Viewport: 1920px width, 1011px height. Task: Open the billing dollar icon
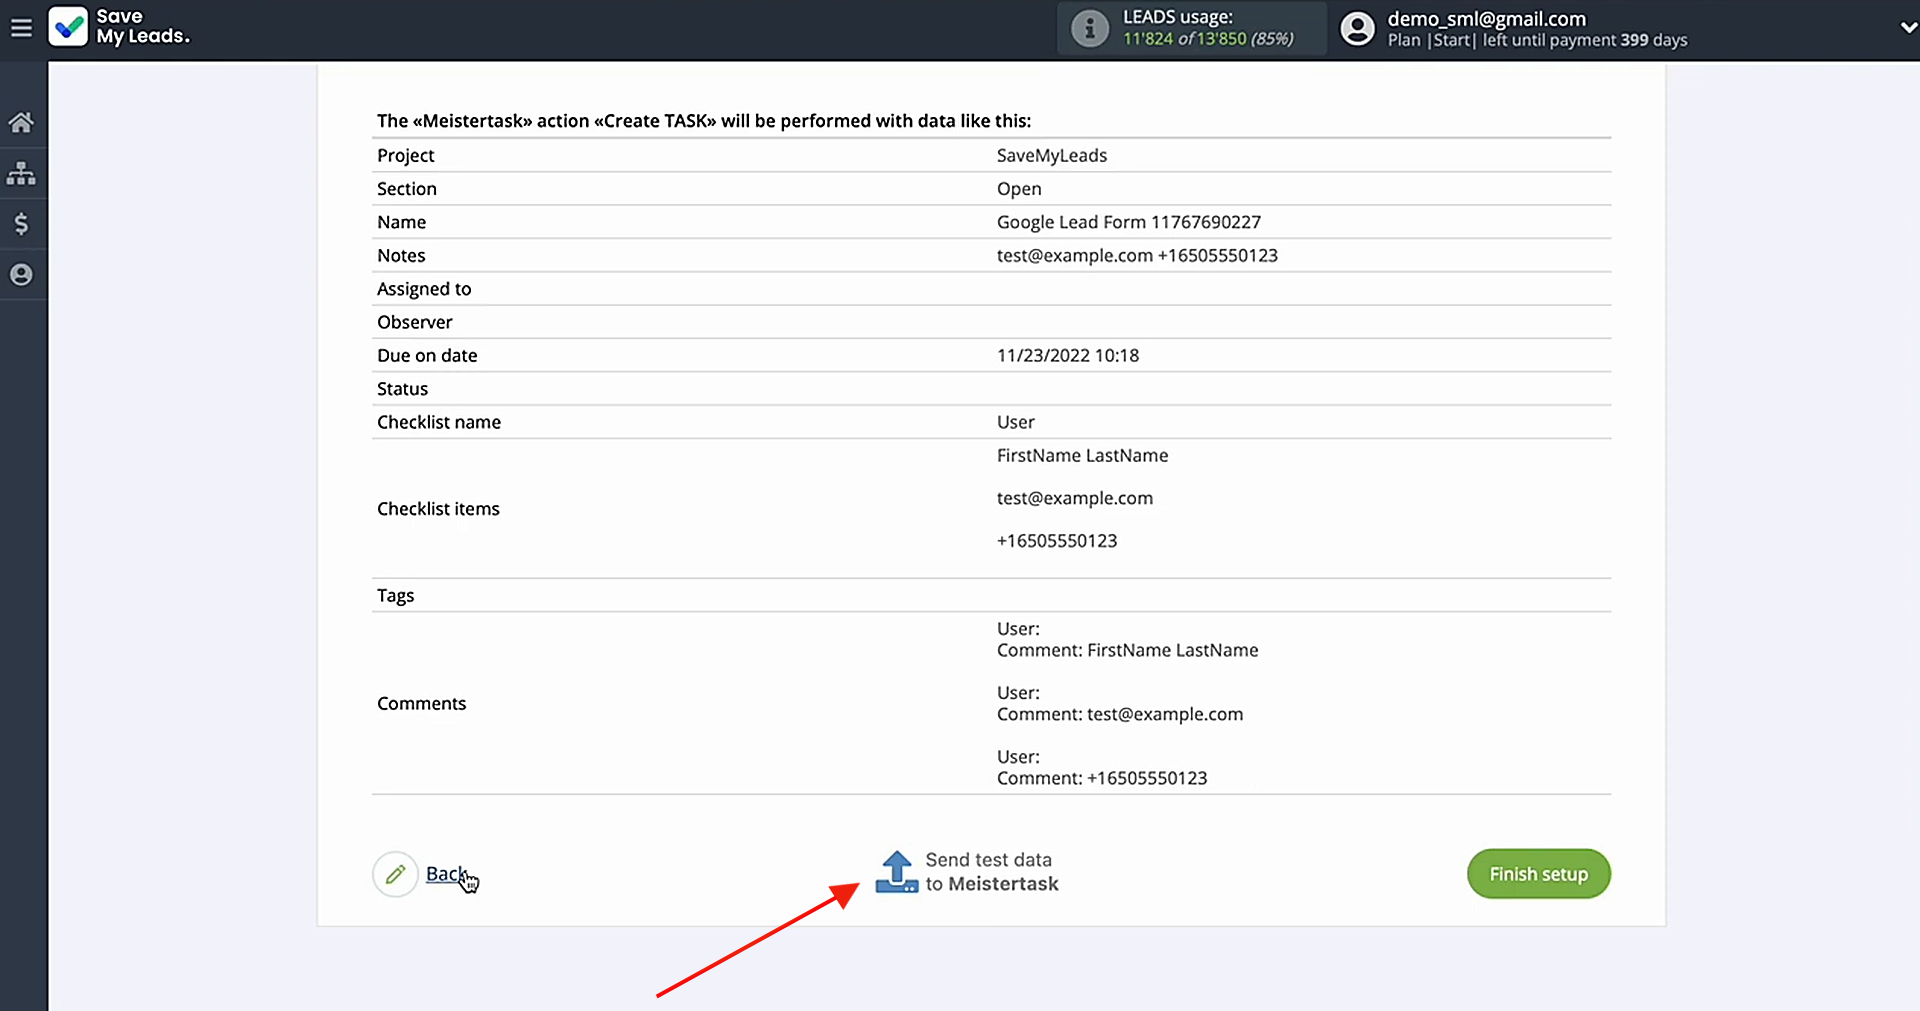coord(21,224)
